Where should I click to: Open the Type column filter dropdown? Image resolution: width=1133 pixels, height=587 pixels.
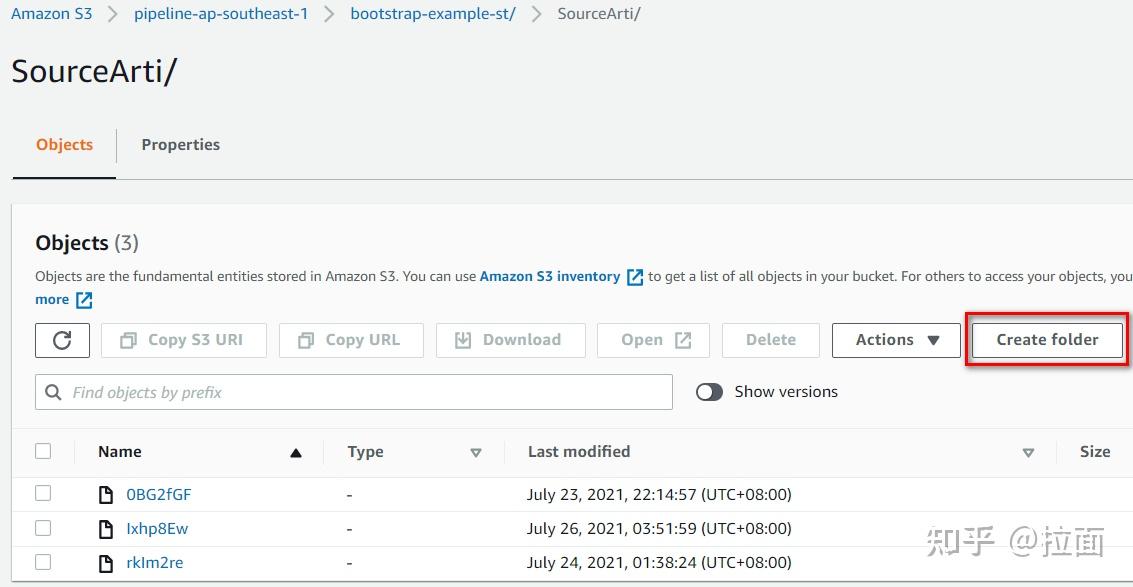[476, 452]
